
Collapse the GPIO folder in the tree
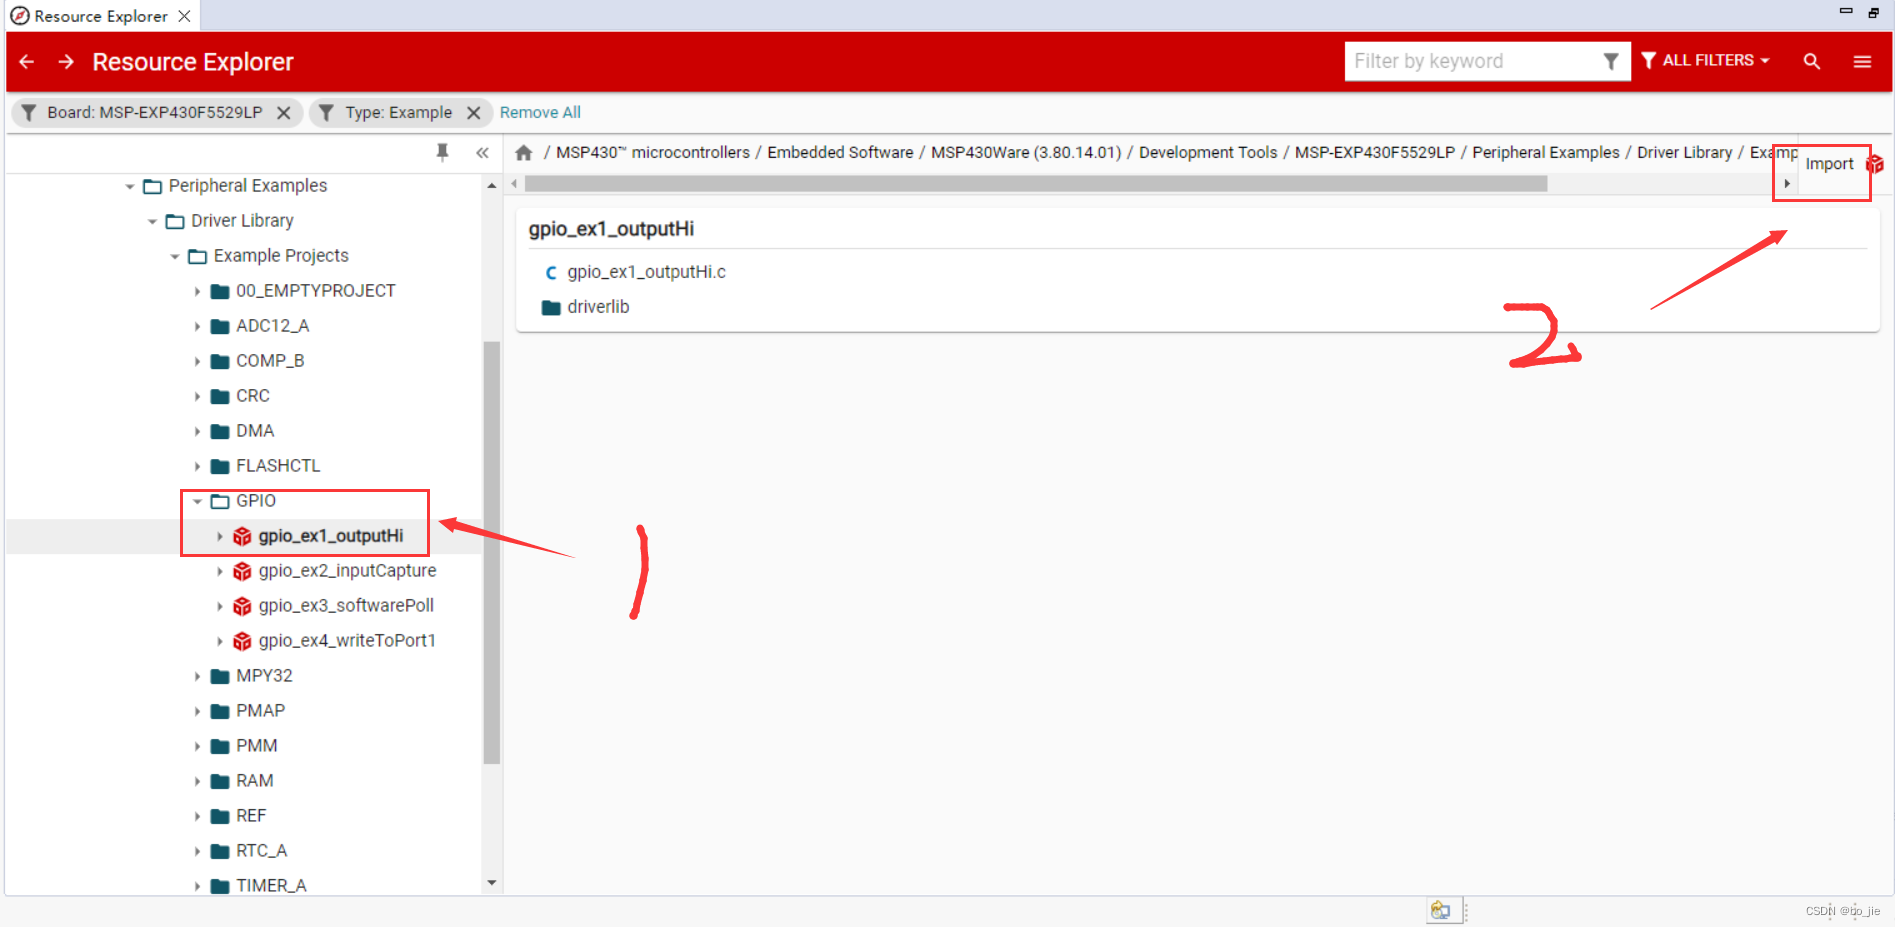click(197, 501)
